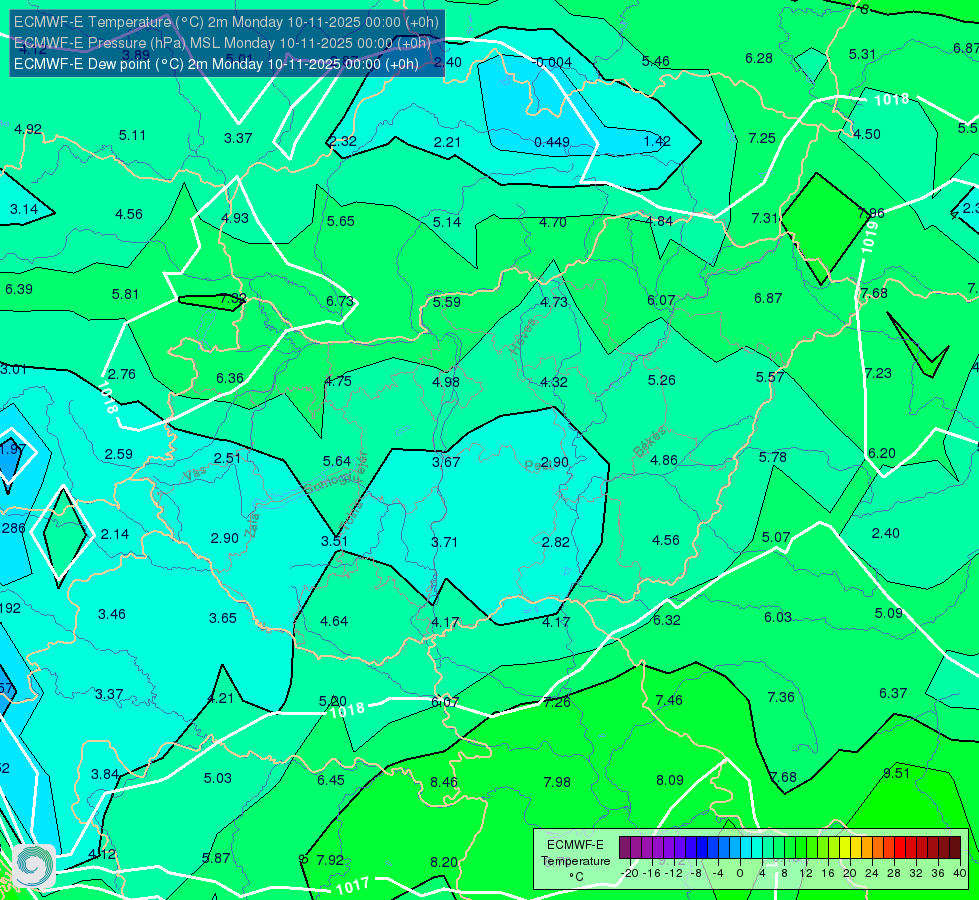
Task: Click the Zala county label
Action: [253, 525]
